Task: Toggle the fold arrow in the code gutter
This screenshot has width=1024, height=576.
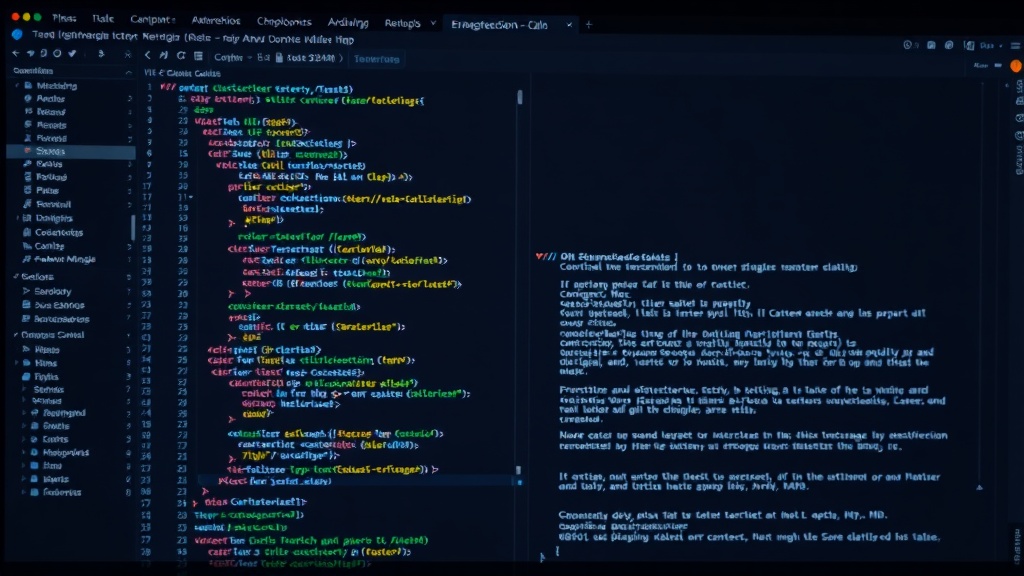Action: (191, 197)
